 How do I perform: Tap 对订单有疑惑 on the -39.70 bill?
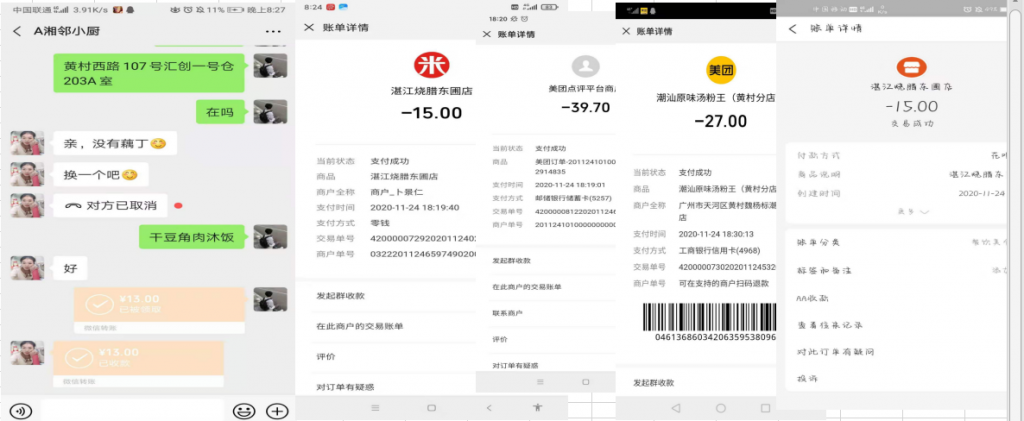pos(515,366)
